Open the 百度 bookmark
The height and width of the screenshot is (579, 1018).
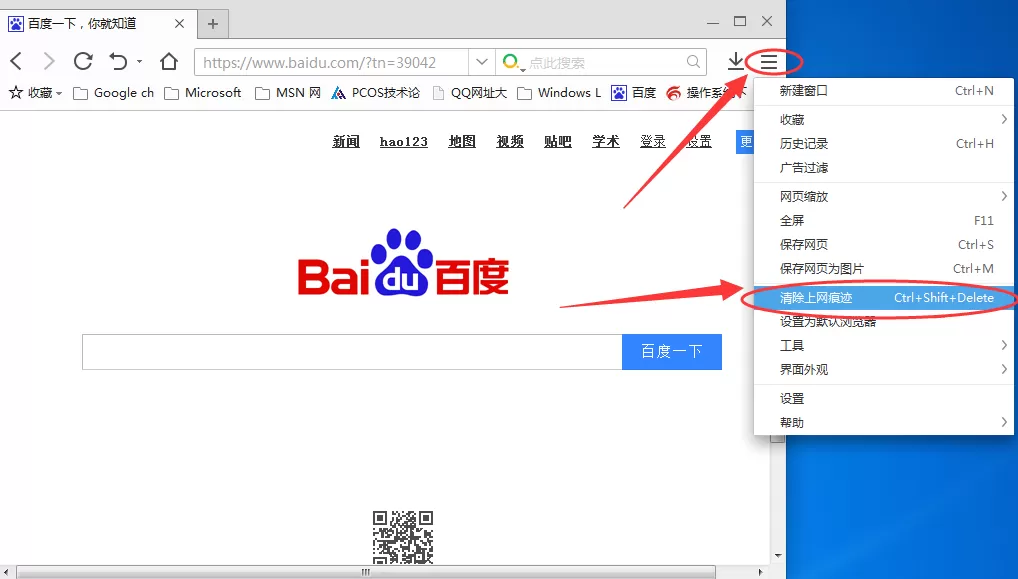[634, 93]
